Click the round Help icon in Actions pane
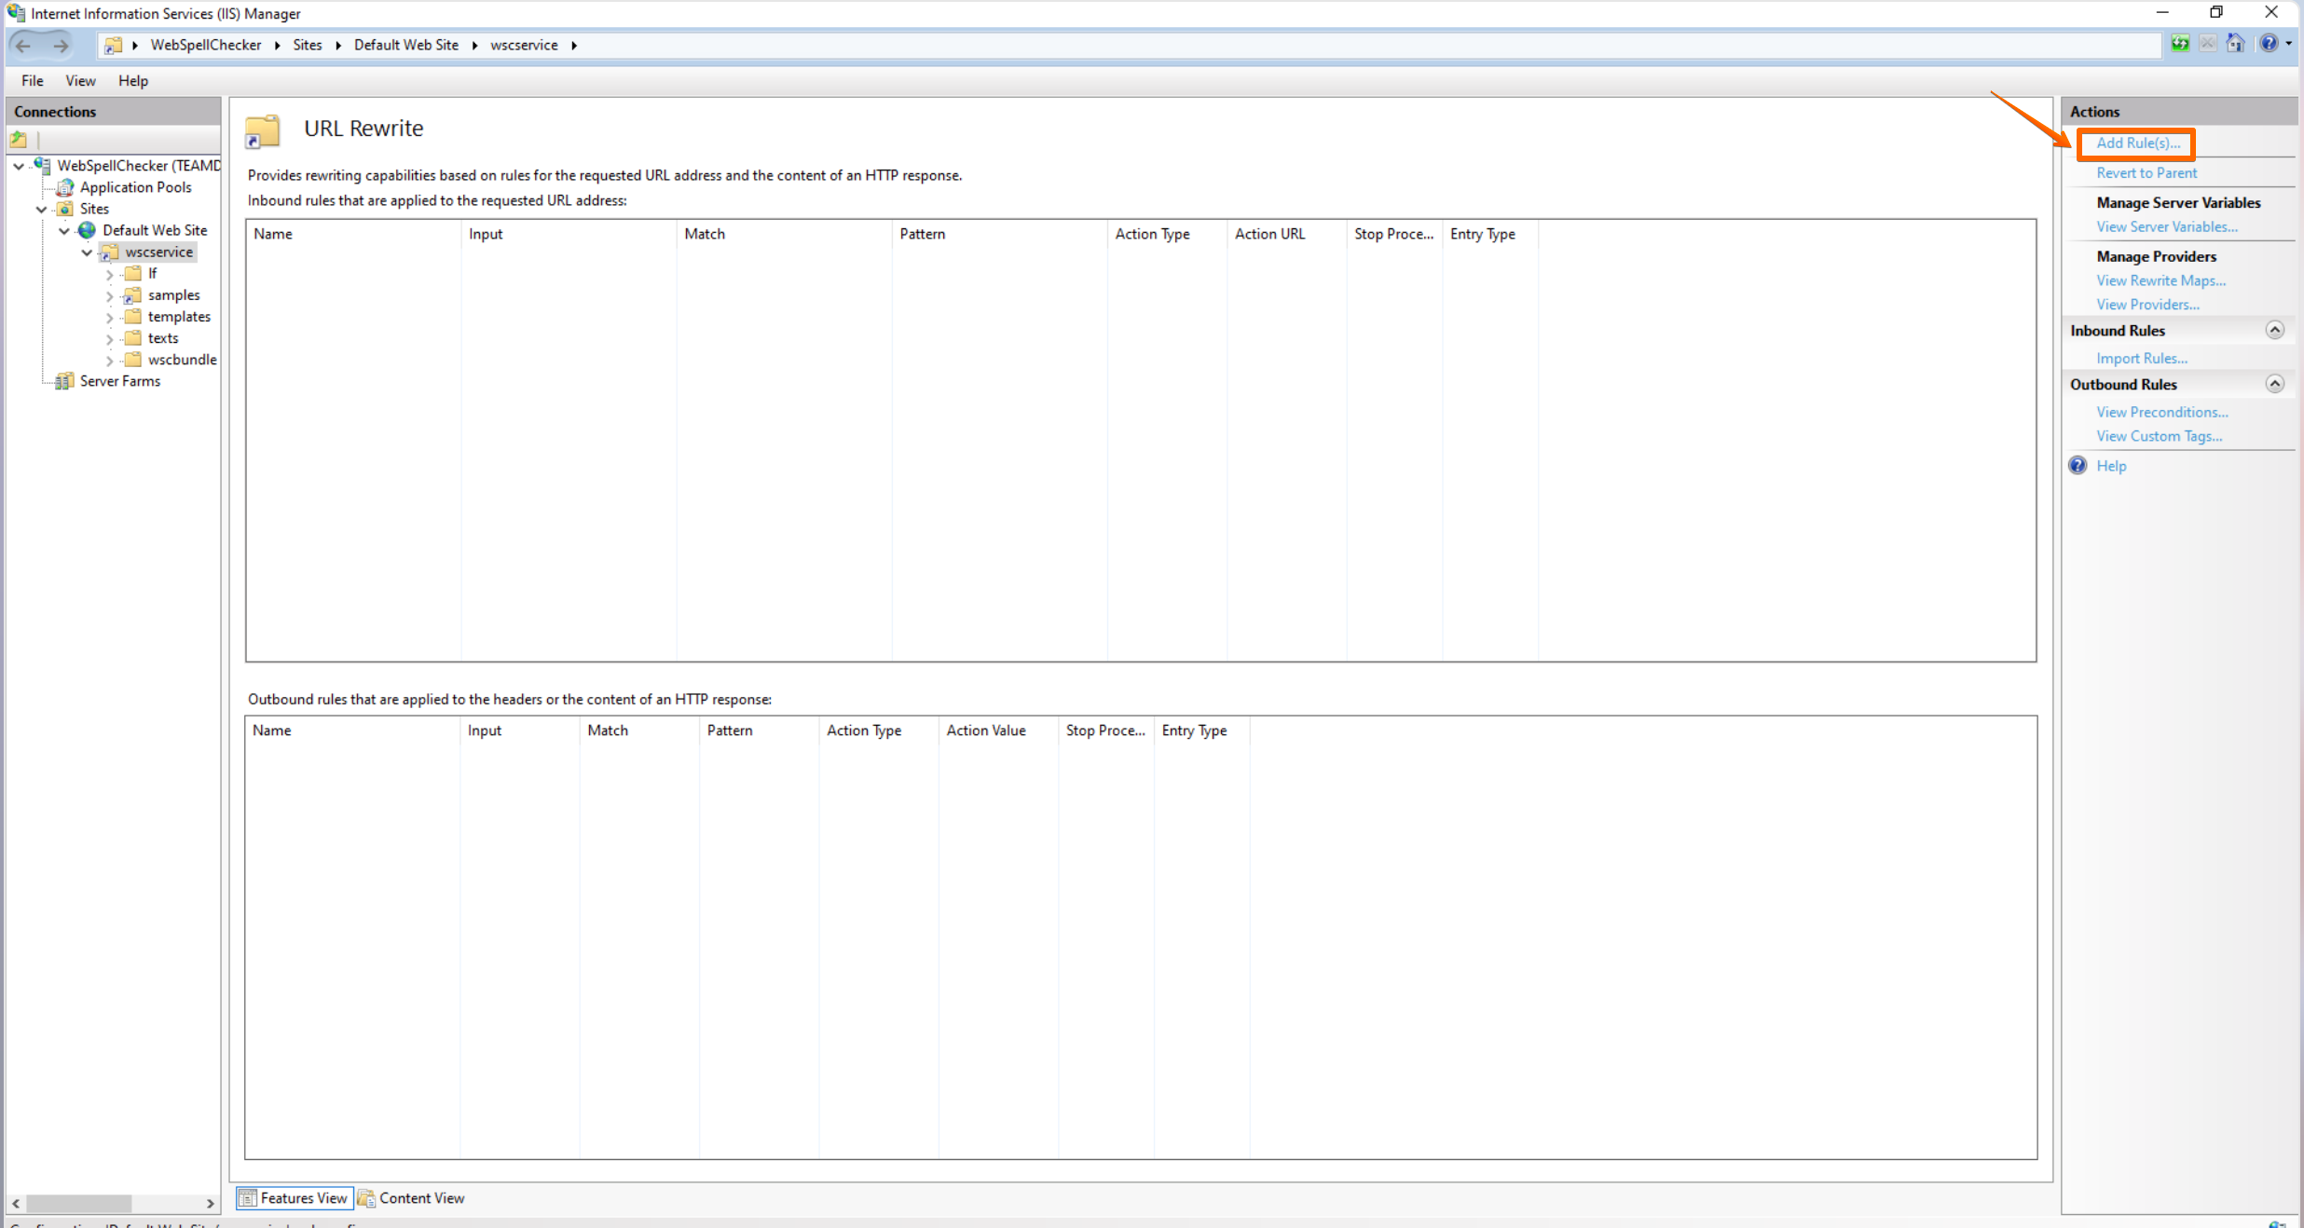This screenshot has width=2304, height=1228. (2078, 466)
